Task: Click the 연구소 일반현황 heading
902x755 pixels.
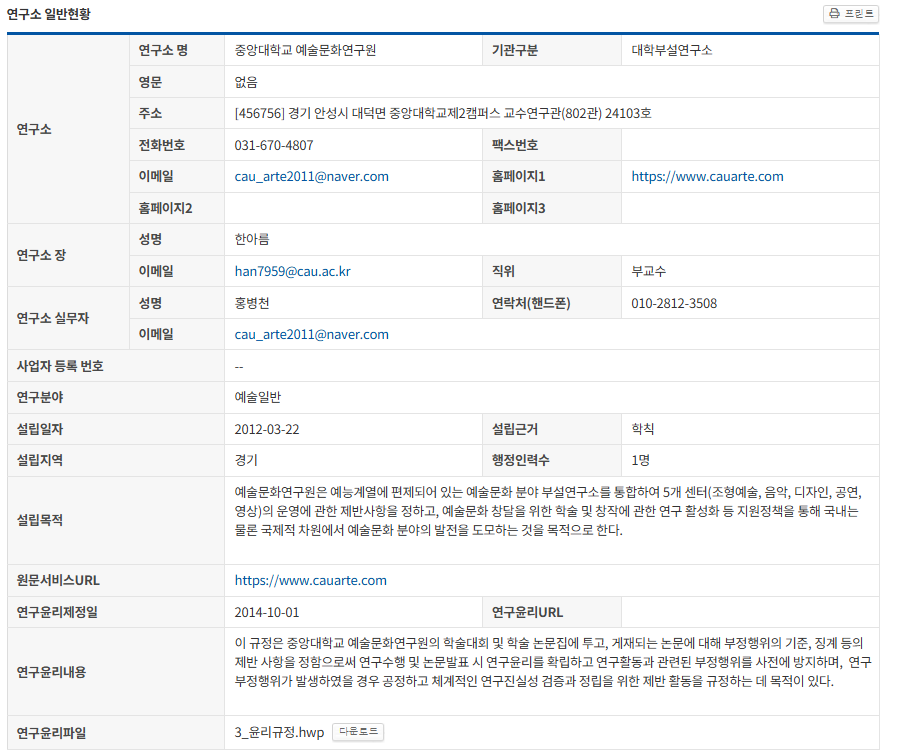Action: pos(48,14)
